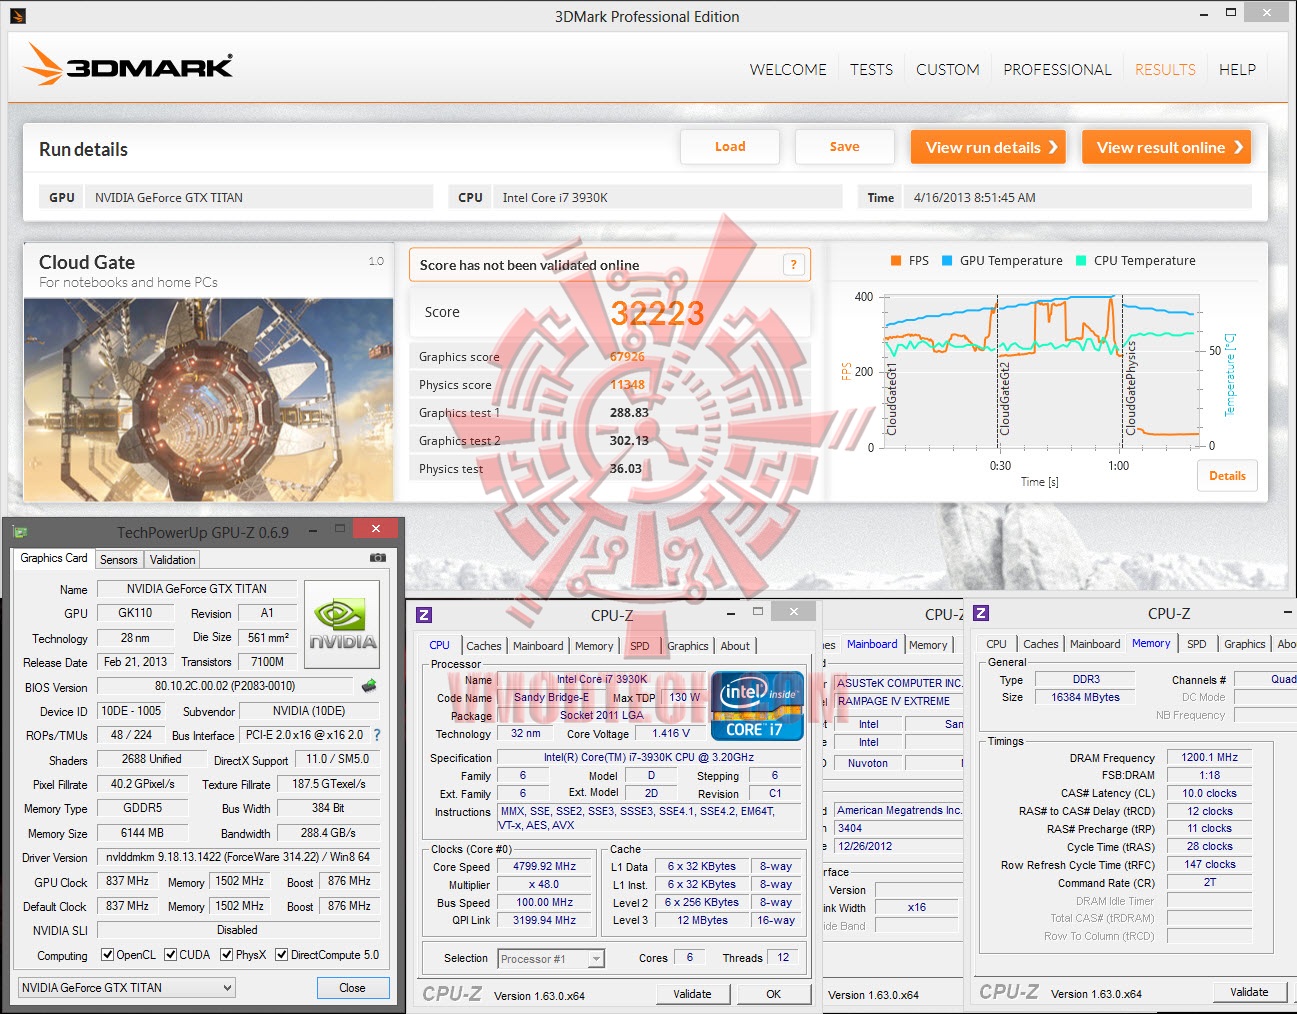The height and width of the screenshot is (1014, 1297).
Task: Click the Memory Size value 6144 MB
Action: (x=142, y=833)
